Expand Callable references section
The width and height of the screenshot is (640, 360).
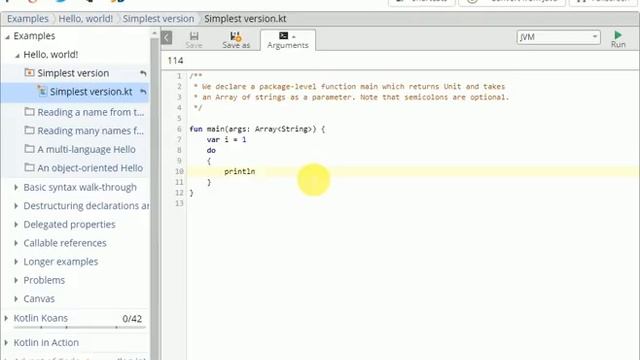(x=16, y=243)
